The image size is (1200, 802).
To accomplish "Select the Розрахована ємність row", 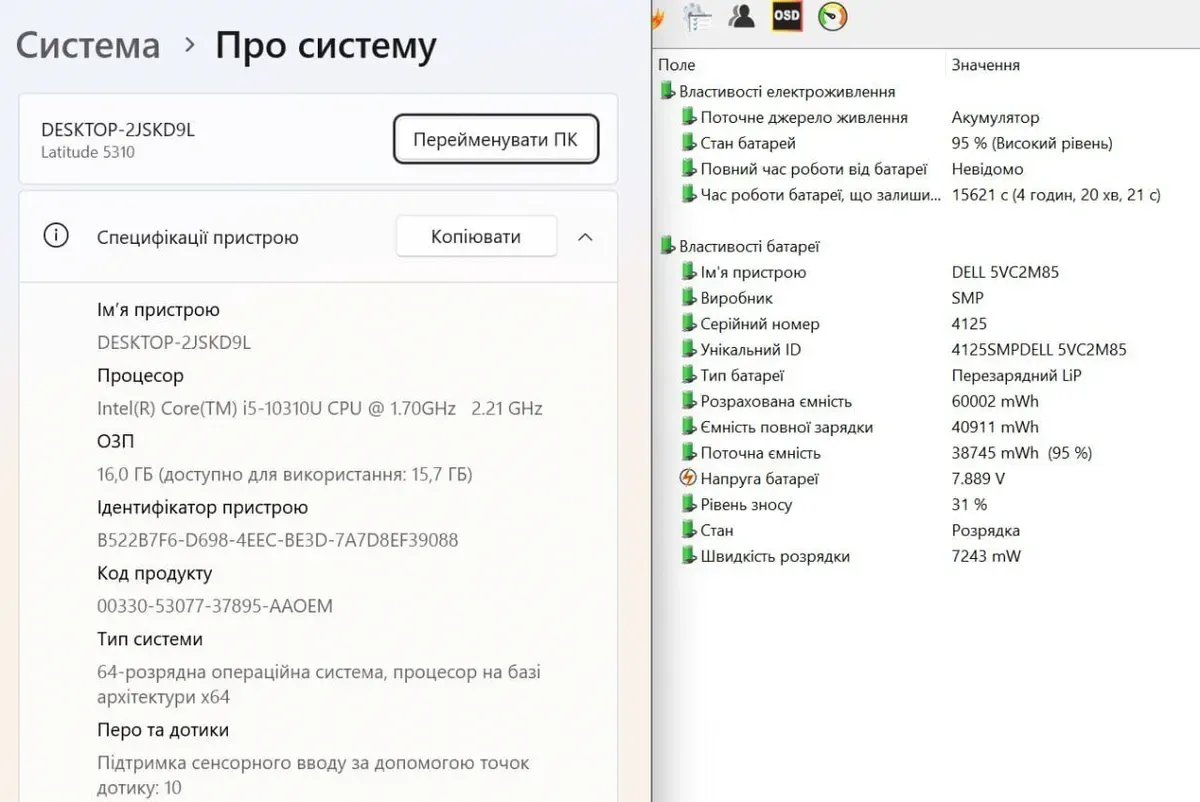I will pos(776,401).
